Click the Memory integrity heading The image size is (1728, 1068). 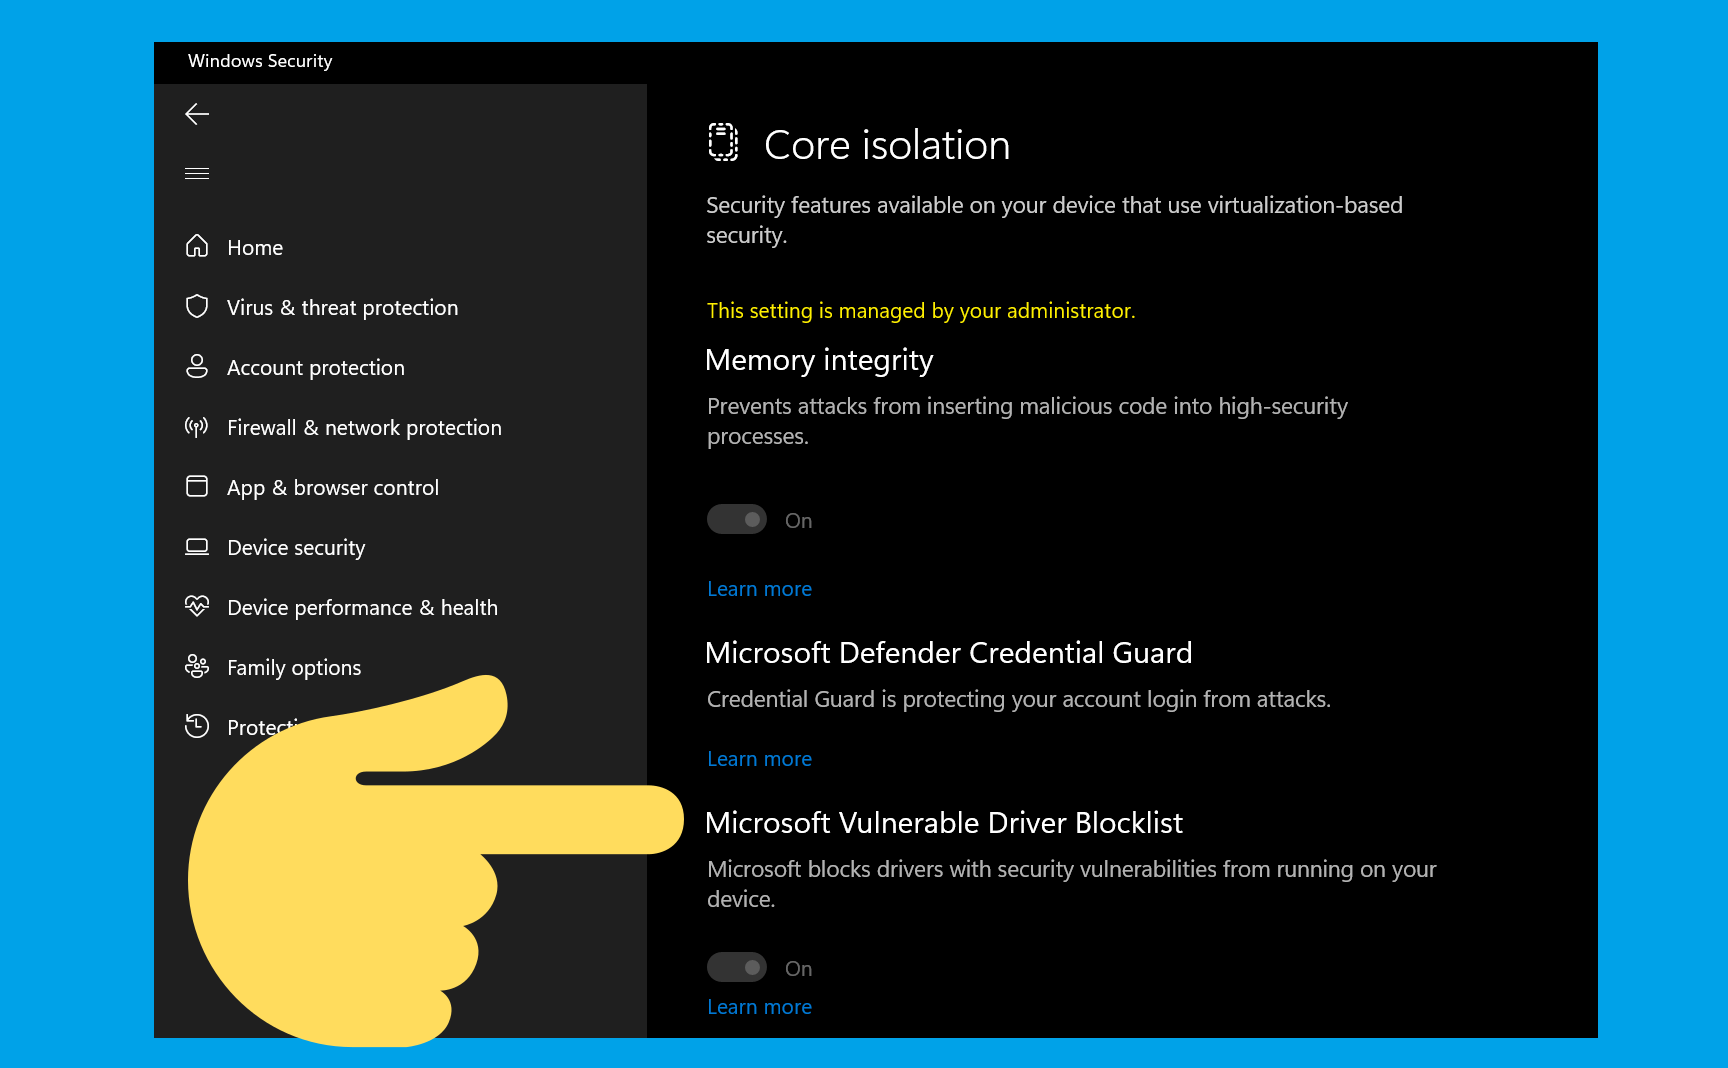pos(819,360)
